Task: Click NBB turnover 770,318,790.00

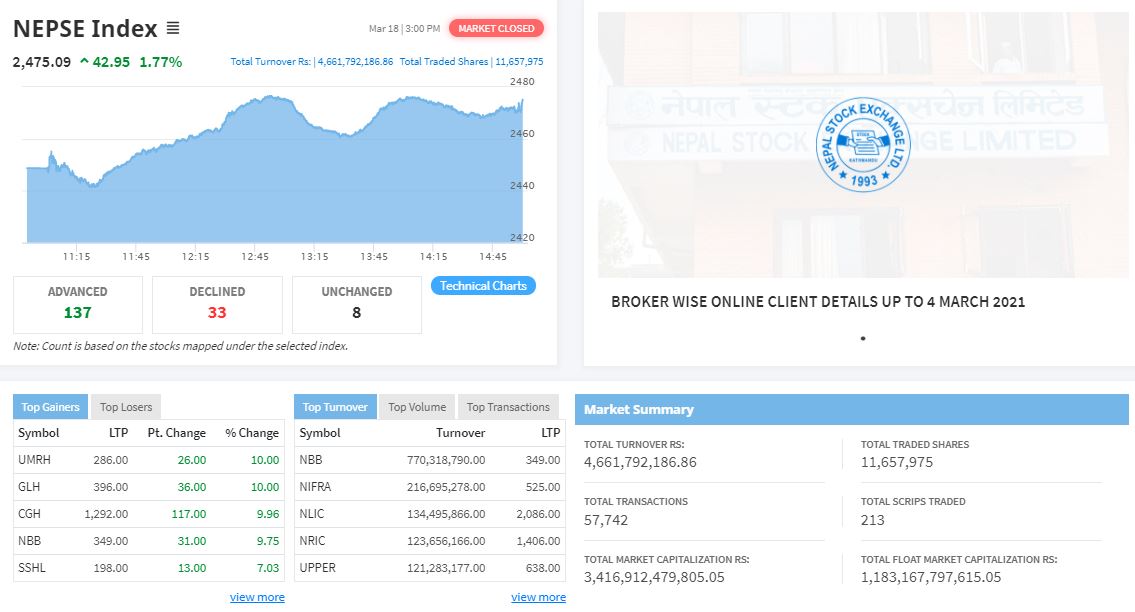Action: tap(446, 460)
